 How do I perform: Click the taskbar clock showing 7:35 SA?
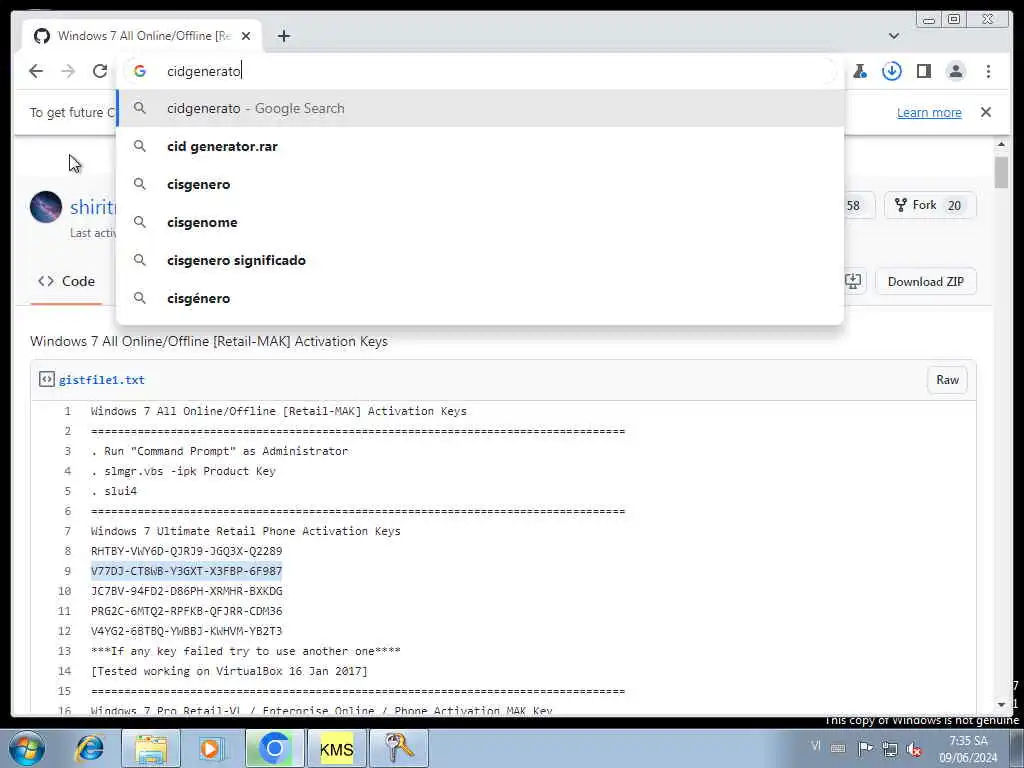(968, 749)
